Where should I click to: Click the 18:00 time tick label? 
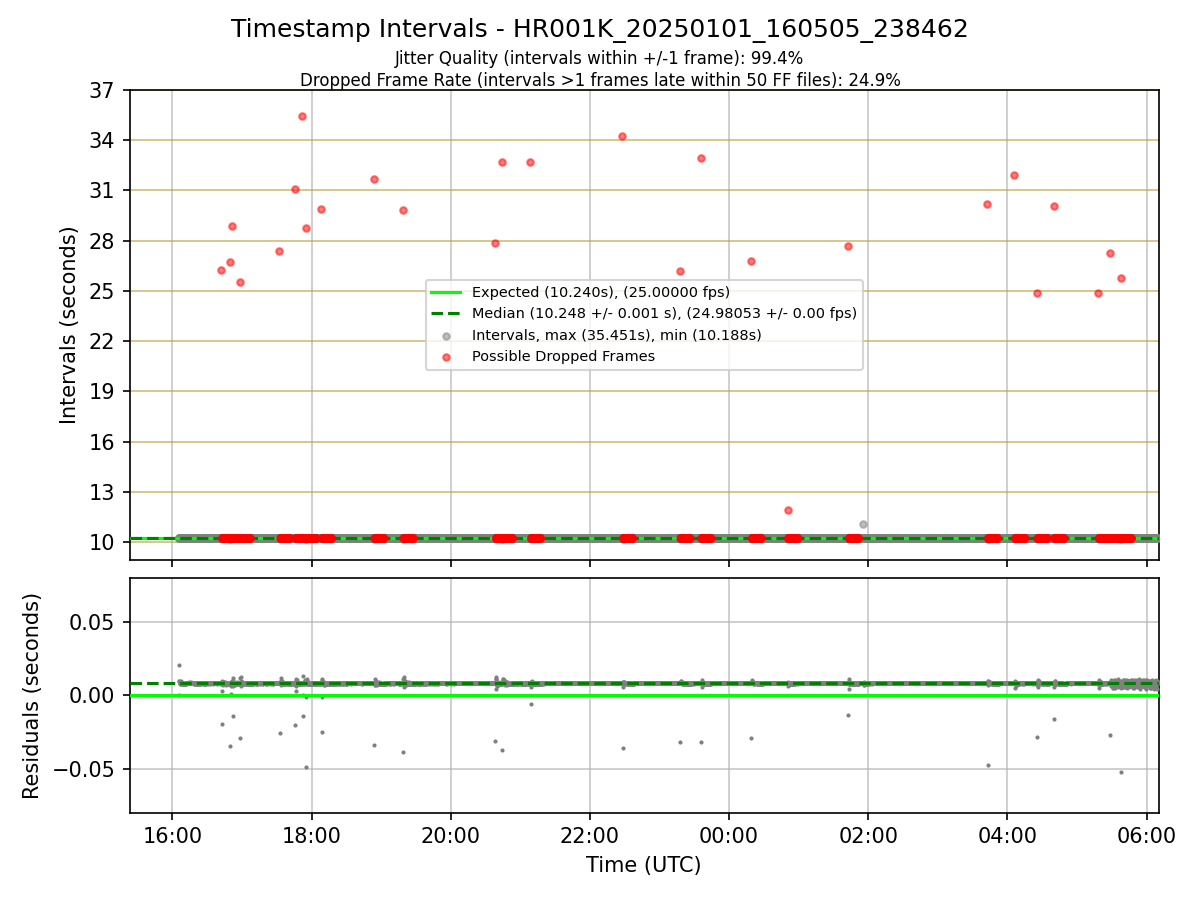click(x=311, y=835)
